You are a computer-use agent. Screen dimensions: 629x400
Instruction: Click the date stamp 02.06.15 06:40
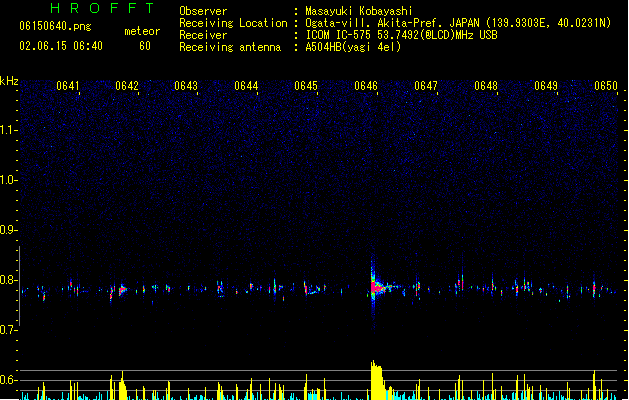click(x=61, y=46)
